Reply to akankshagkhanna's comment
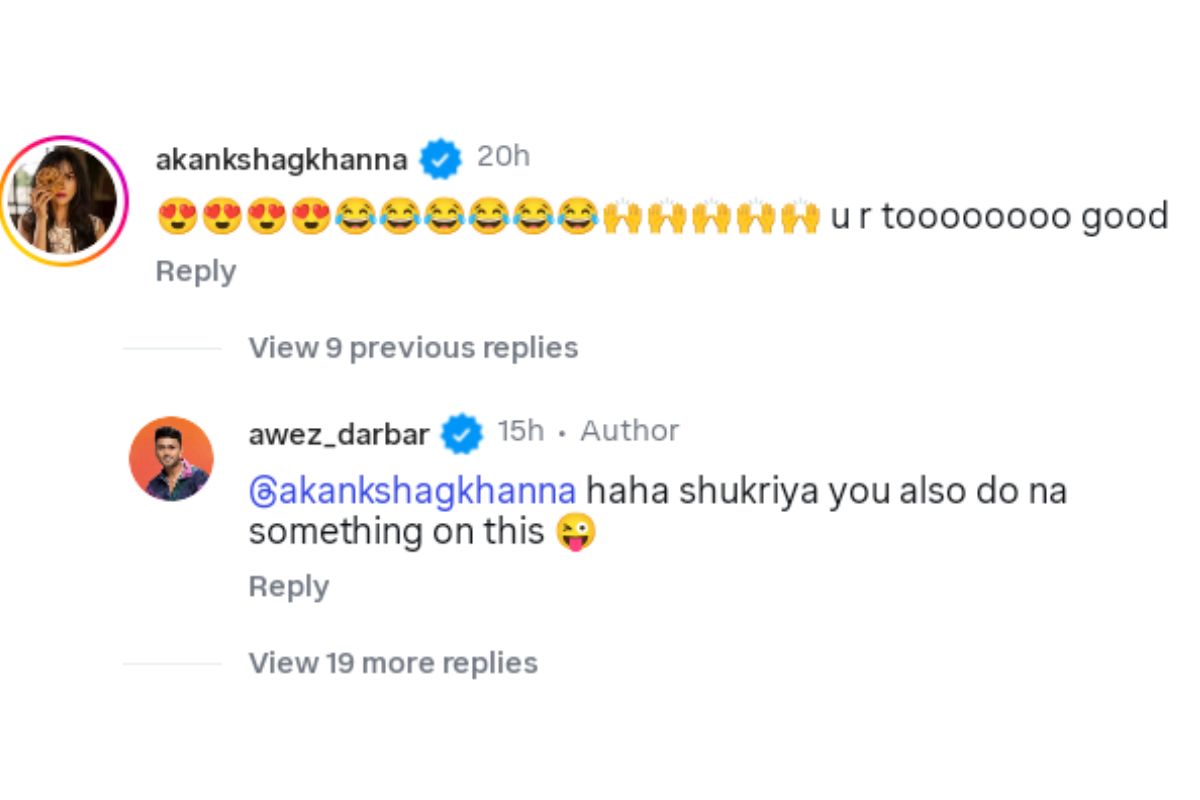This screenshot has width=1200, height=800. point(196,271)
